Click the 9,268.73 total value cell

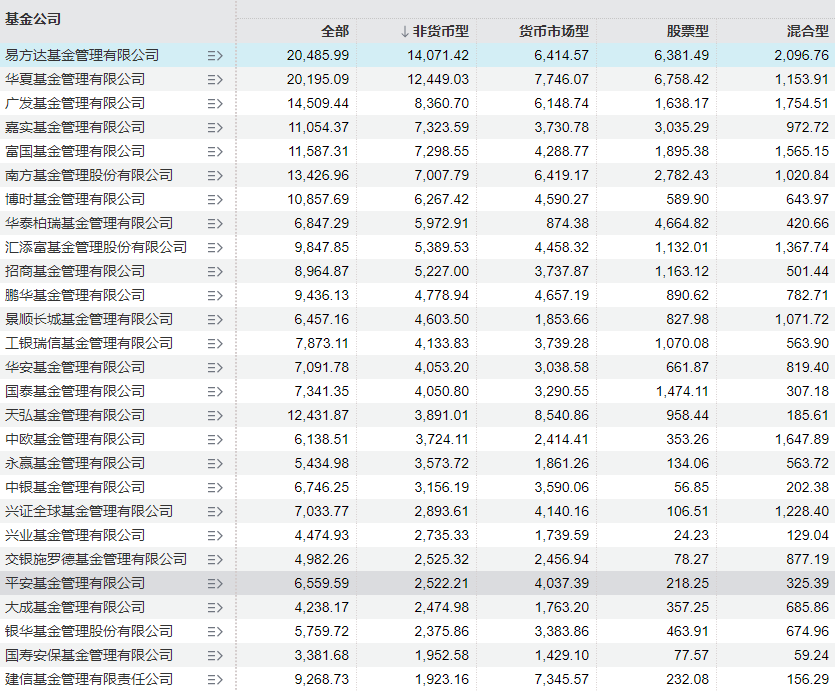point(322,680)
